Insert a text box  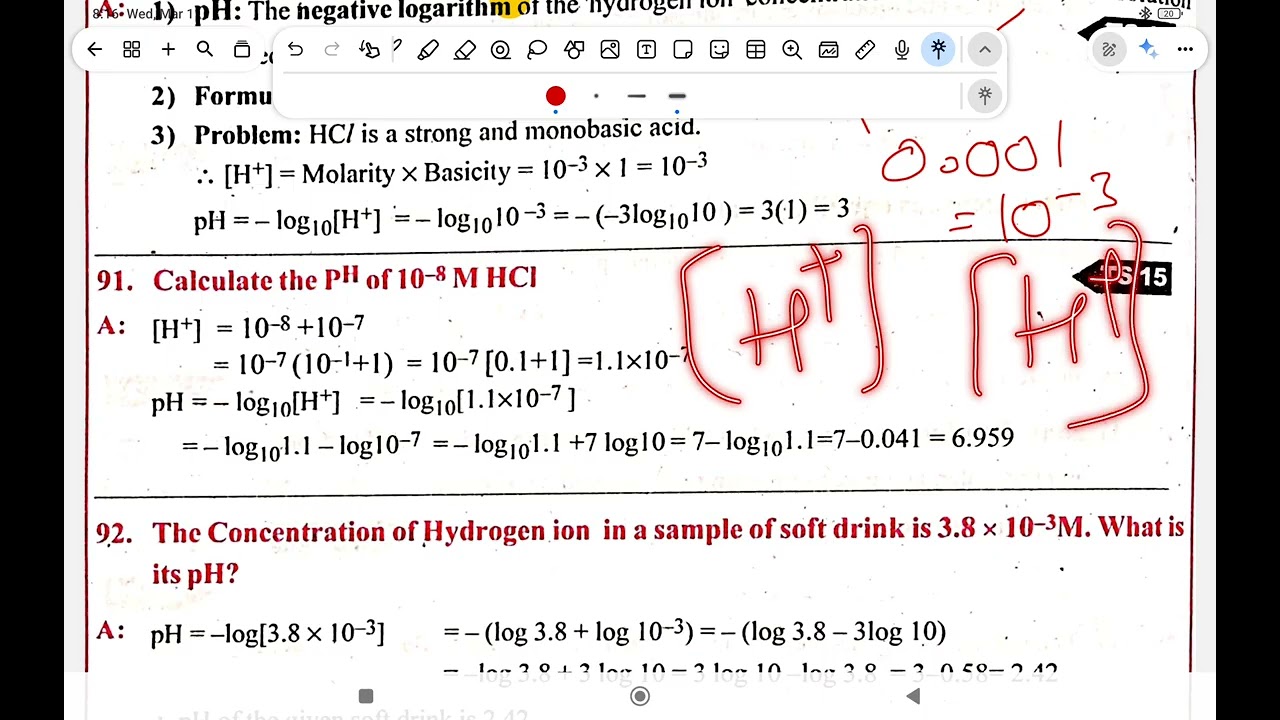646,50
